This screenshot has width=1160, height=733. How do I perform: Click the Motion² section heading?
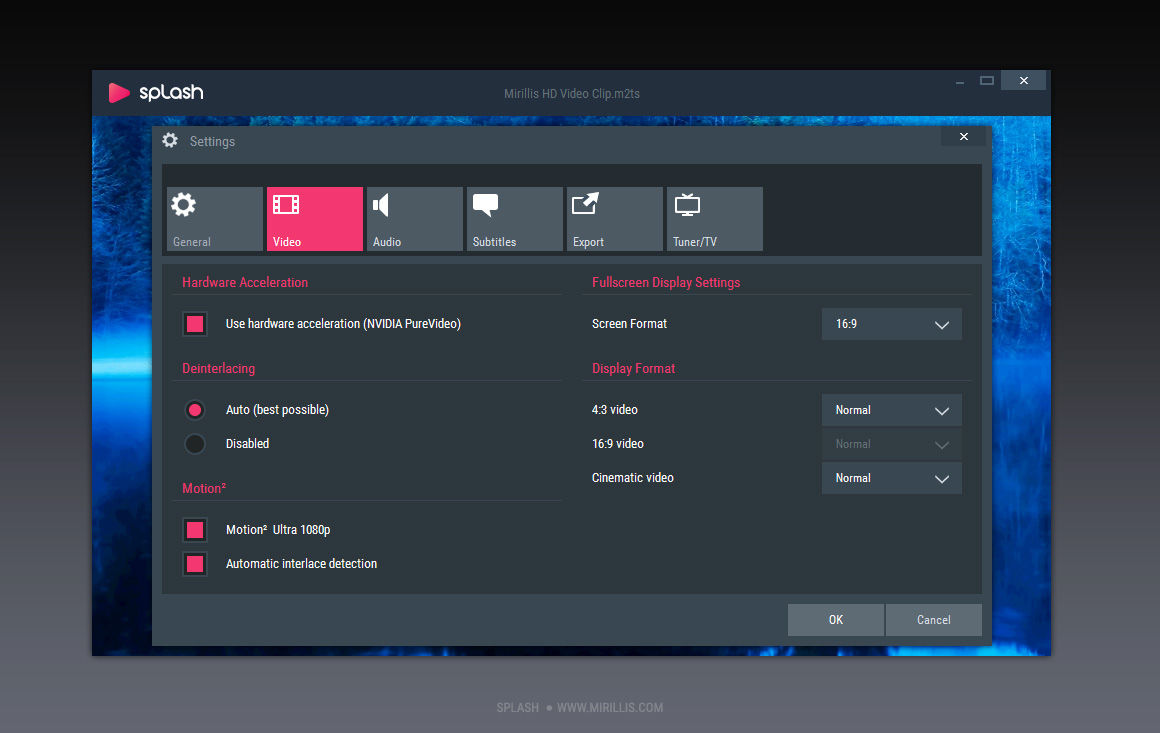[204, 488]
